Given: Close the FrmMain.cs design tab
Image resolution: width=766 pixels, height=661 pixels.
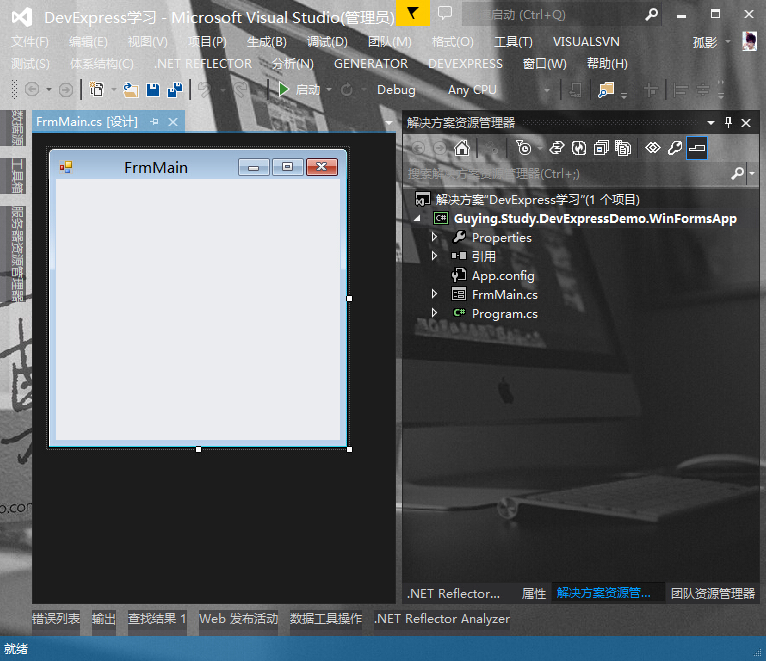Looking at the screenshot, I should 173,122.
